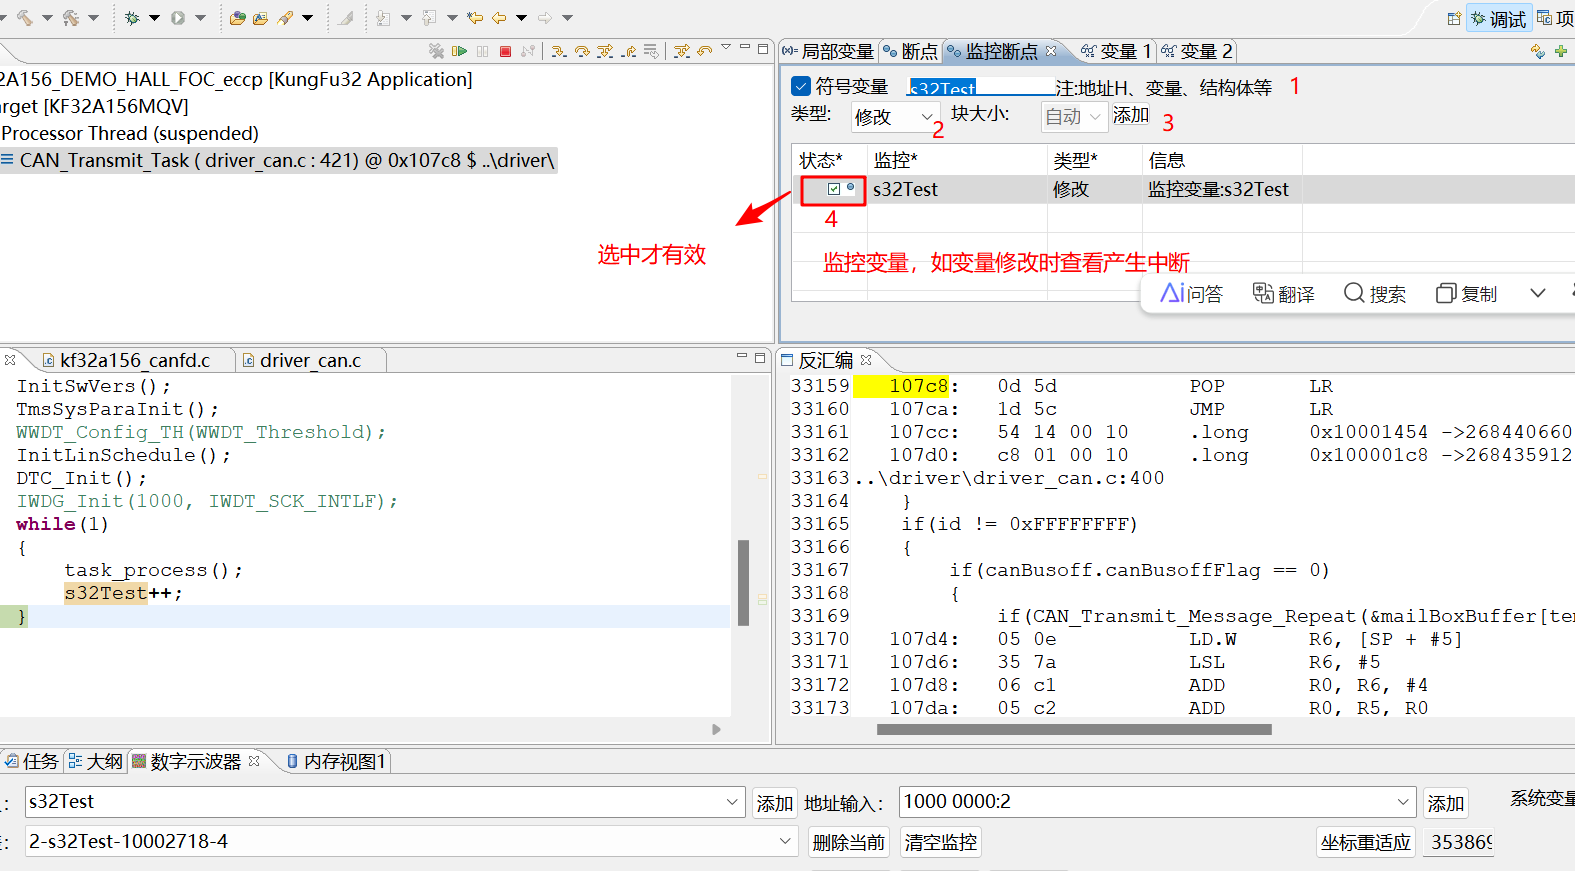This screenshot has height=871, width=1575.
Task: Launch Debug with the bug icon
Action: [x=132, y=18]
